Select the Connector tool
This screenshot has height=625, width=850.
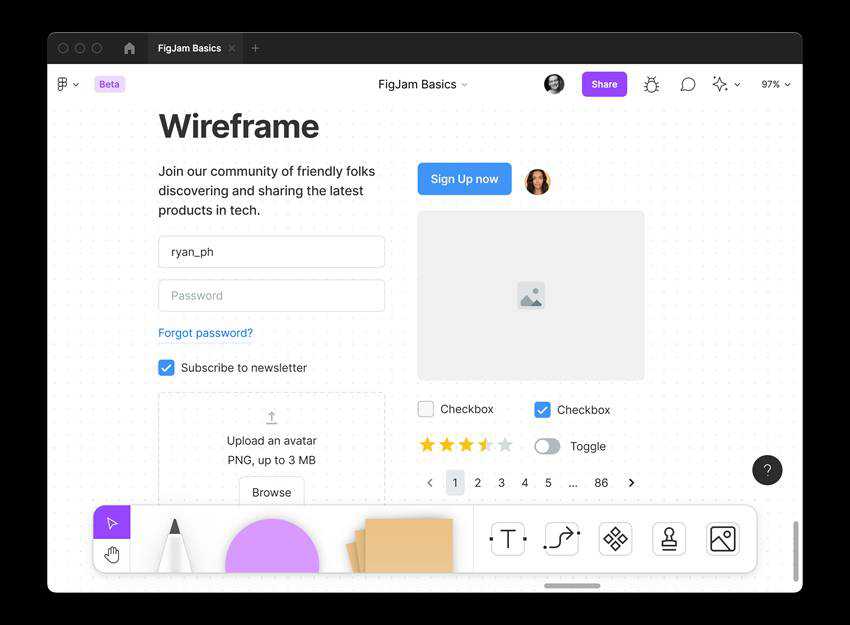[x=561, y=539]
